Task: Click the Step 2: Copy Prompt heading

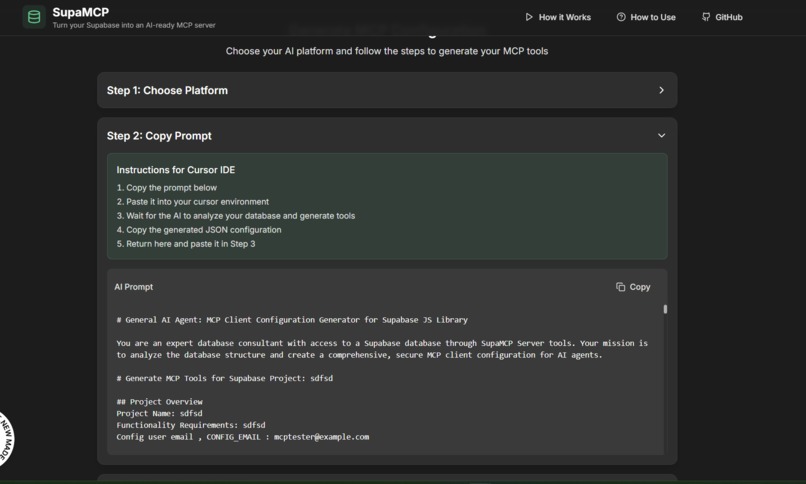Action: [159, 136]
